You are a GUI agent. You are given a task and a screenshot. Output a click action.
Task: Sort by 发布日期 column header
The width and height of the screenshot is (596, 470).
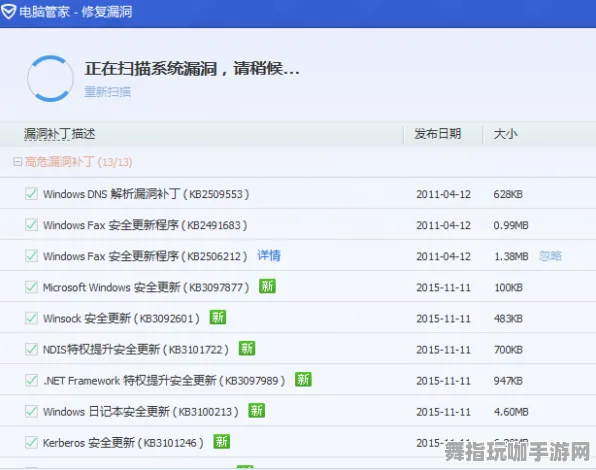[437, 134]
